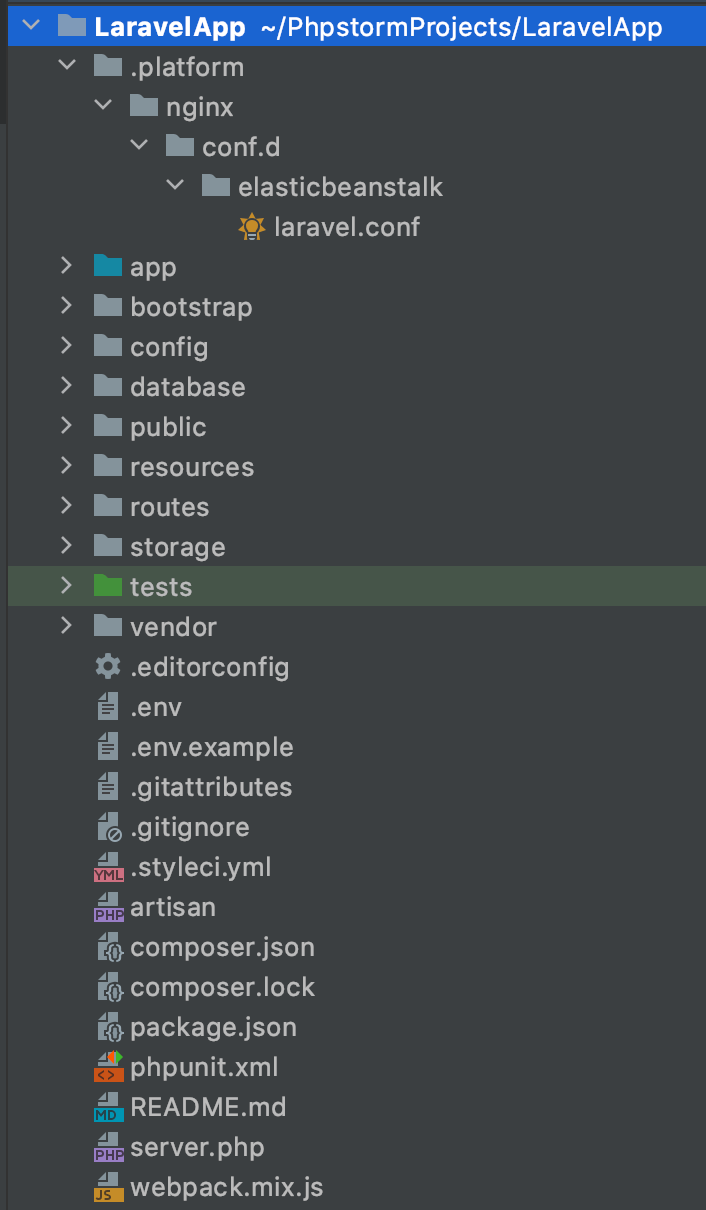Collapse the conf.d folder chevron
706x1210 pixels.
tap(139, 146)
